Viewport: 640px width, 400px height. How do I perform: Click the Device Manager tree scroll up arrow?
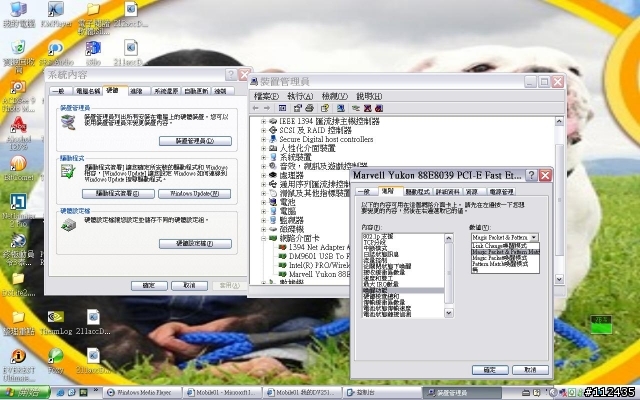tap(559, 121)
